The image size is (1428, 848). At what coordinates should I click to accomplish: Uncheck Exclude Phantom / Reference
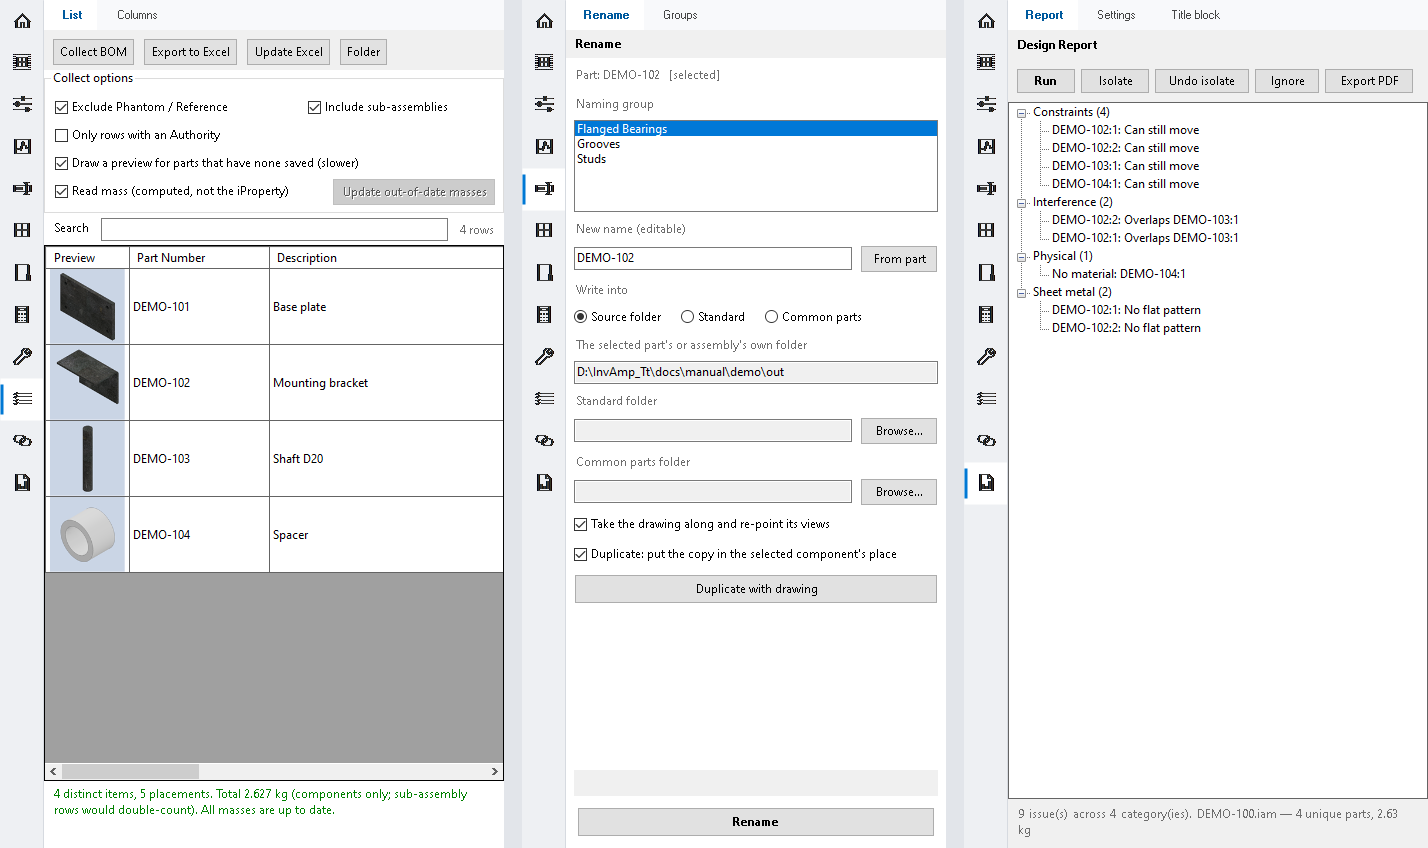[x=62, y=107]
